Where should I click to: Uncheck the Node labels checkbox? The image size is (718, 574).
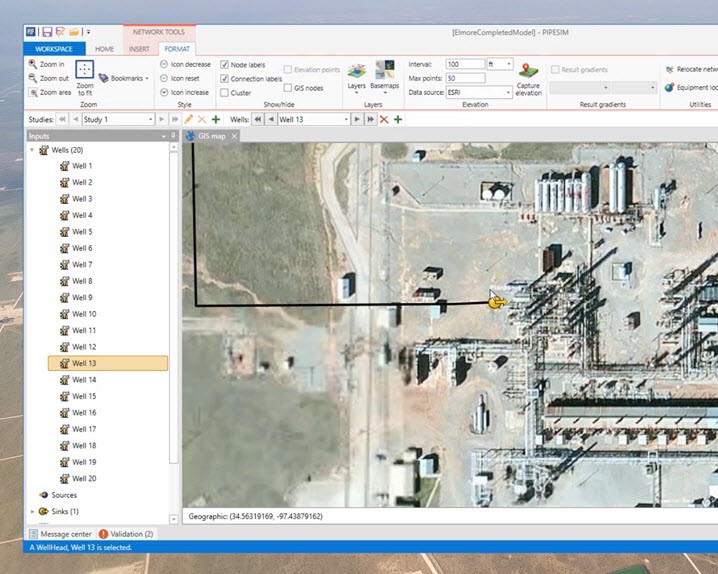[225, 64]
